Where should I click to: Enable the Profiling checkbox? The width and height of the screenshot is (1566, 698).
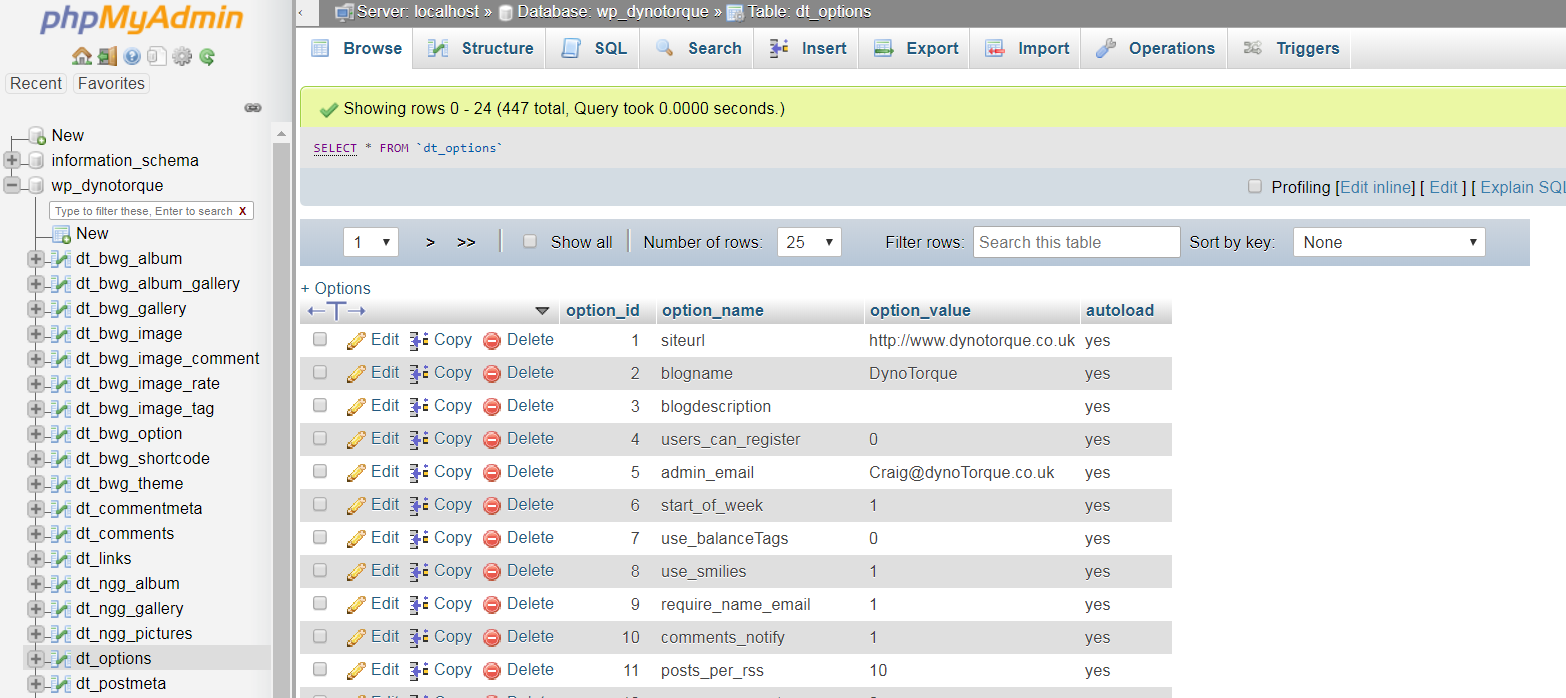(1255, 187)
